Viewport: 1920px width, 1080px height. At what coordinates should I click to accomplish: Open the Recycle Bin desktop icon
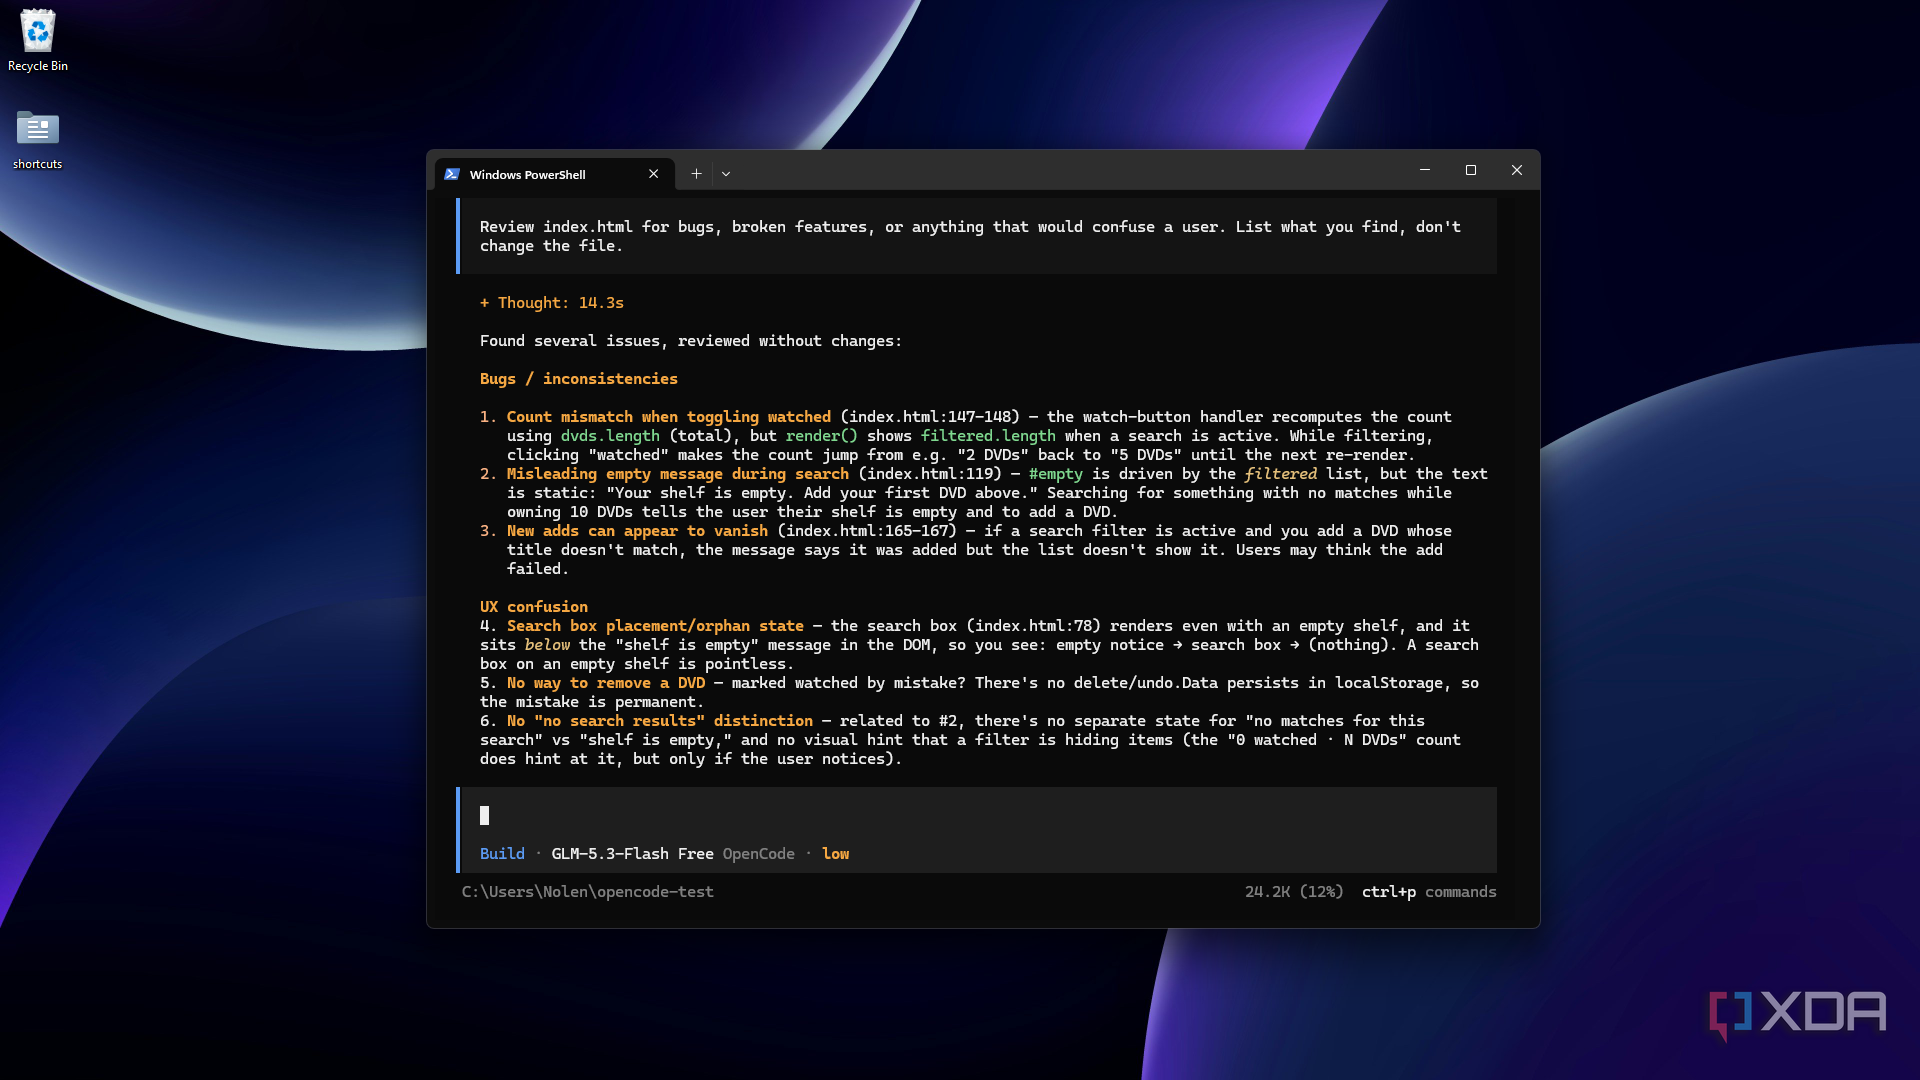click(x=38, y=41)
